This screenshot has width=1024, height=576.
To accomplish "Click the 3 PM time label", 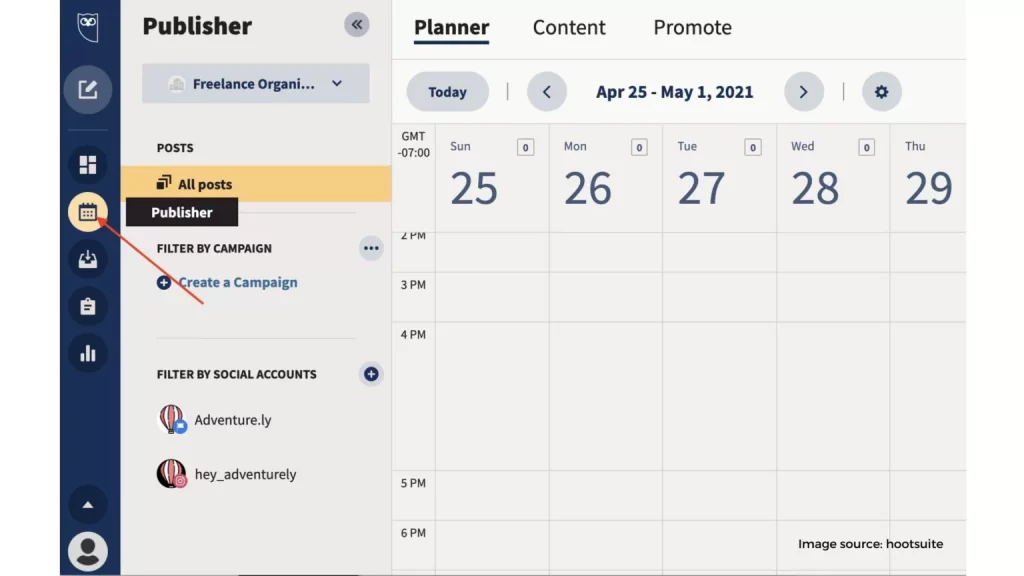I will (x=413, y=285).
